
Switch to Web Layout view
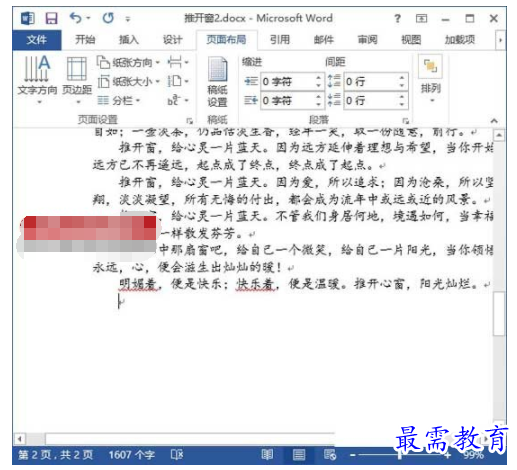330,454
